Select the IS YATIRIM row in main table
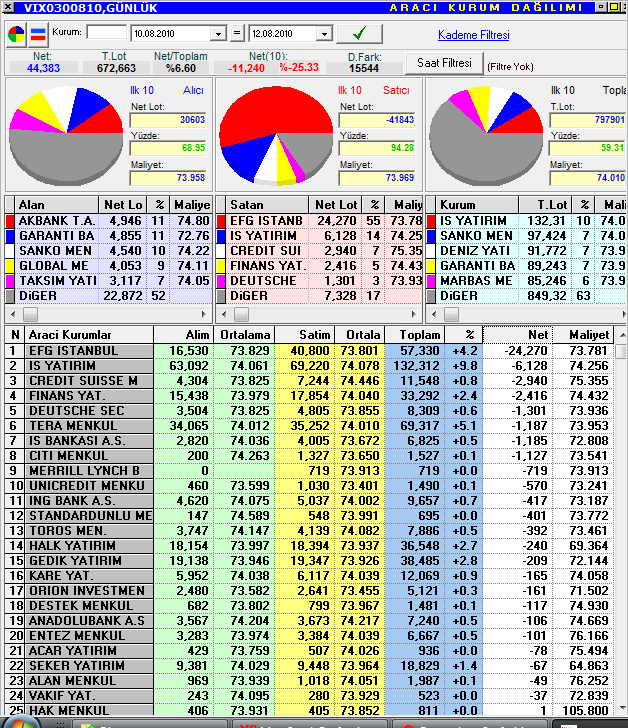 coord(310,366)
